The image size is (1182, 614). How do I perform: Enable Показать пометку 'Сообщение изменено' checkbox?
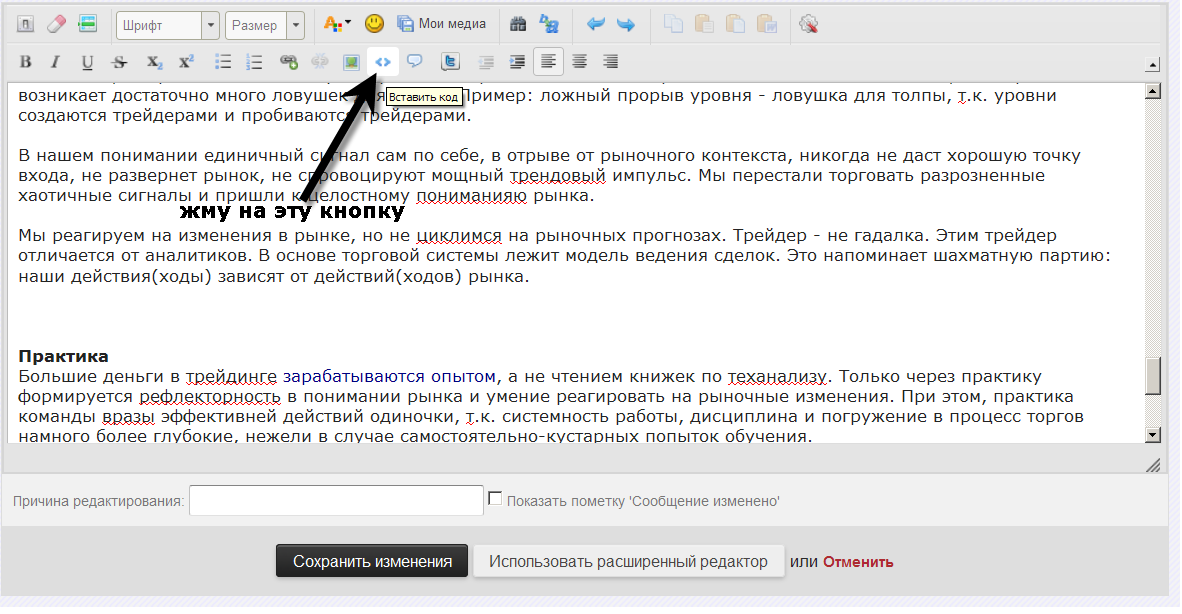pyautogui.click(x=495, y=498)
